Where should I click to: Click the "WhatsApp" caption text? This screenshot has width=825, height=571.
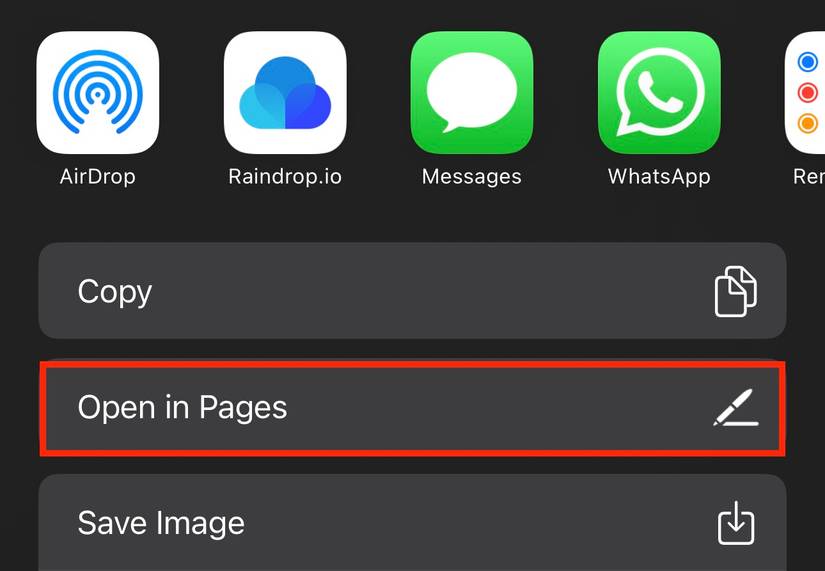tap(659, 177)
